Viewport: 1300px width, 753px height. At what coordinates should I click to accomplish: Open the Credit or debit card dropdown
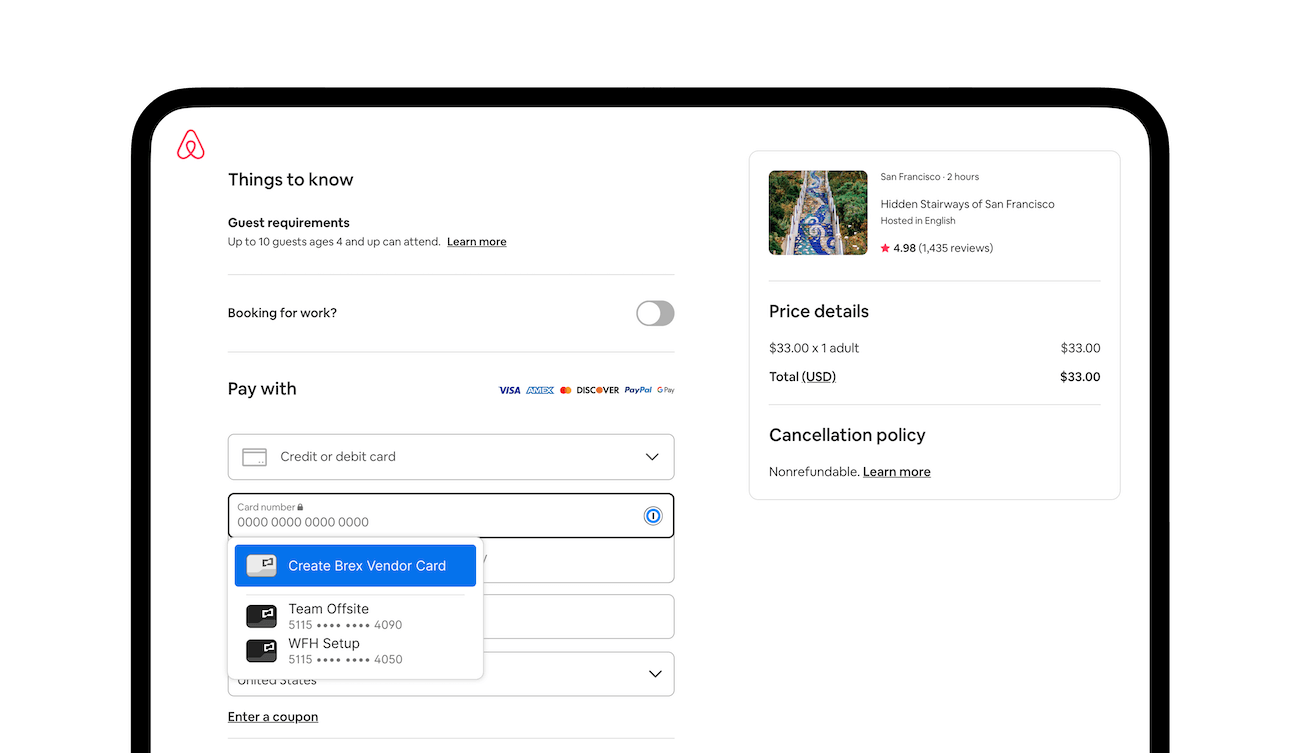pos(451,457)
